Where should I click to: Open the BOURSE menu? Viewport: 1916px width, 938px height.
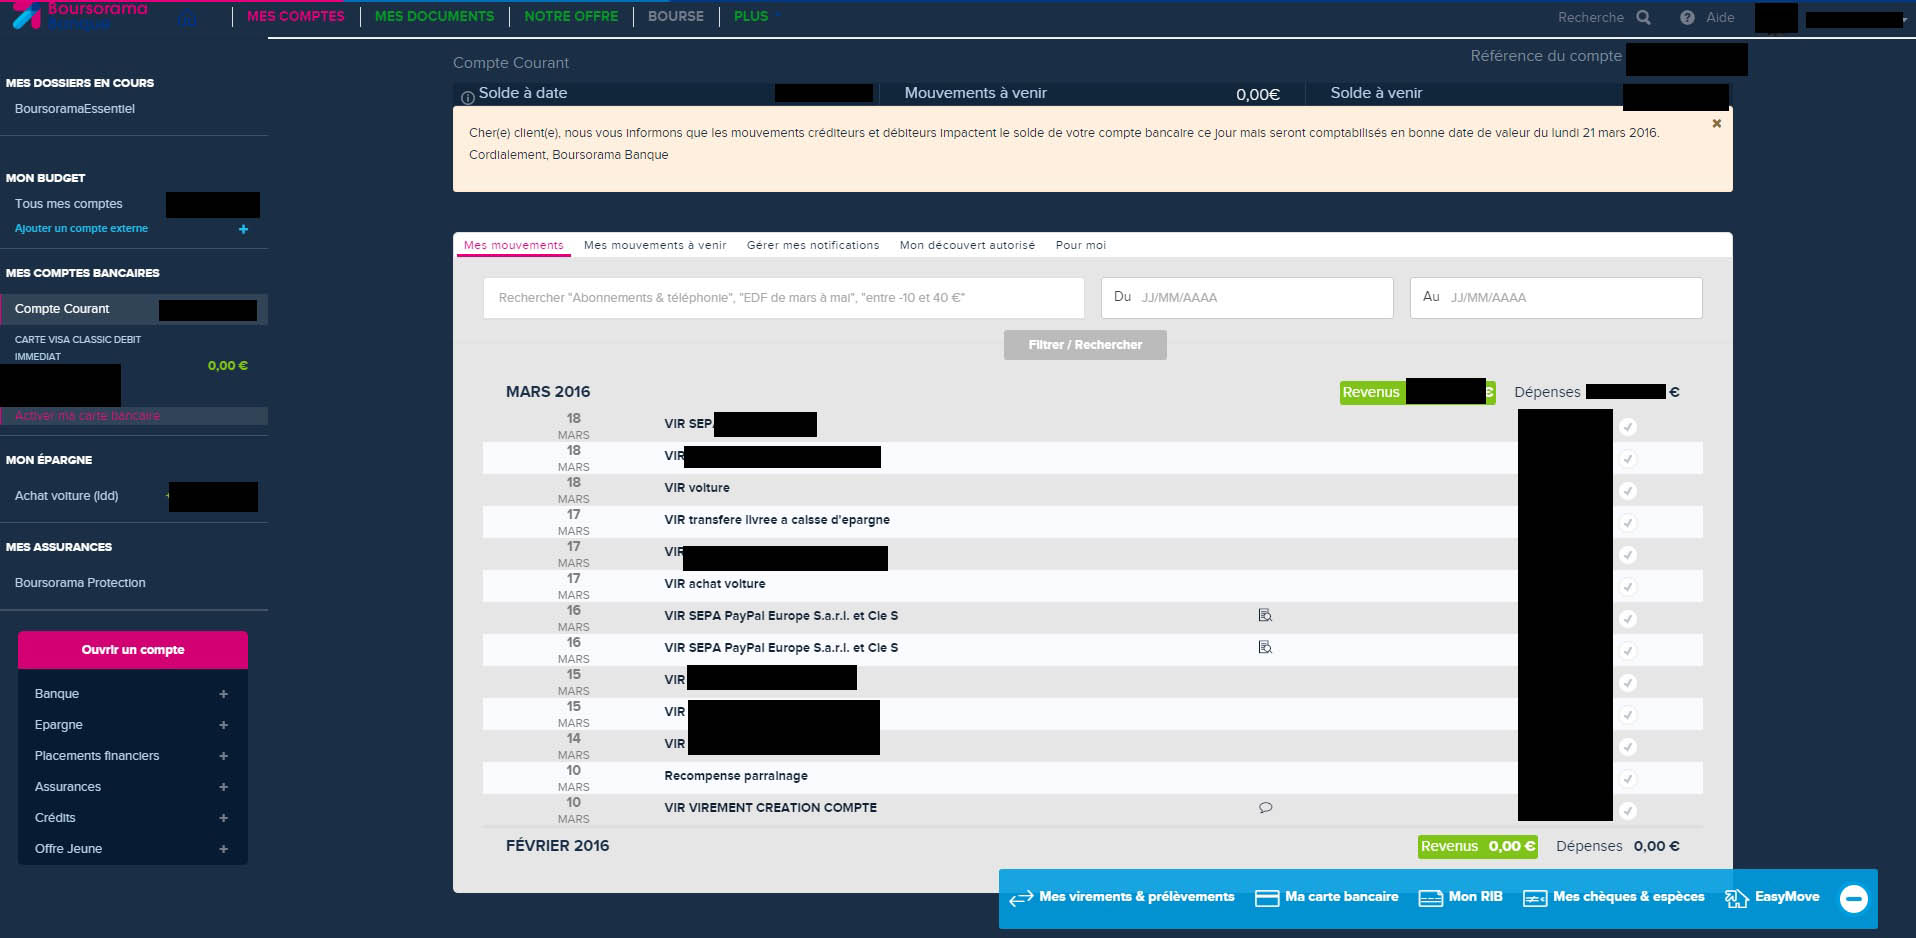click(x=676, y=16)
